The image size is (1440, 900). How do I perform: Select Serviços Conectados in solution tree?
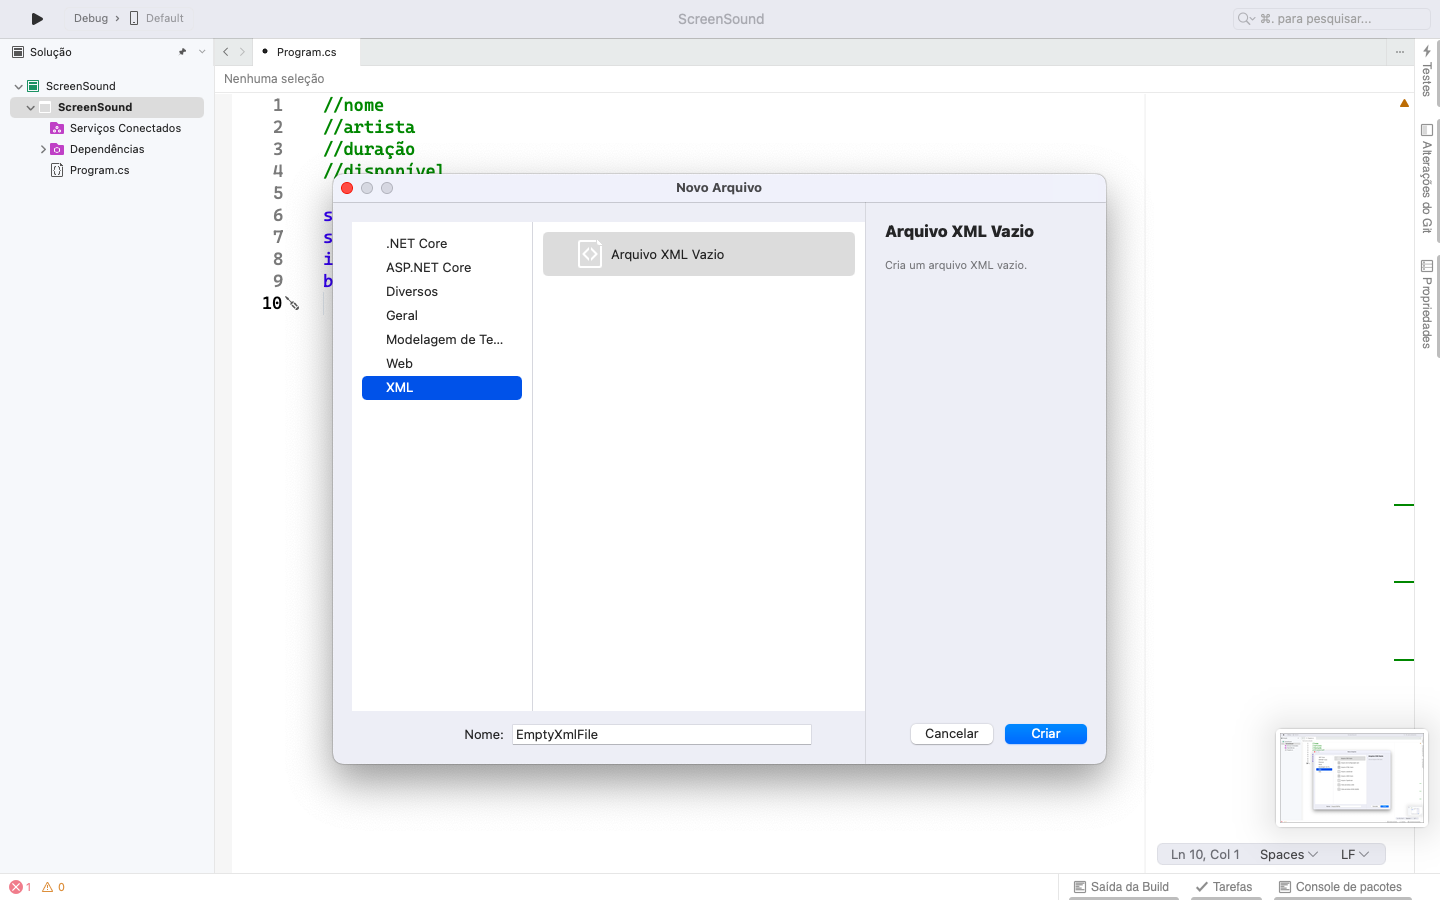125,128
